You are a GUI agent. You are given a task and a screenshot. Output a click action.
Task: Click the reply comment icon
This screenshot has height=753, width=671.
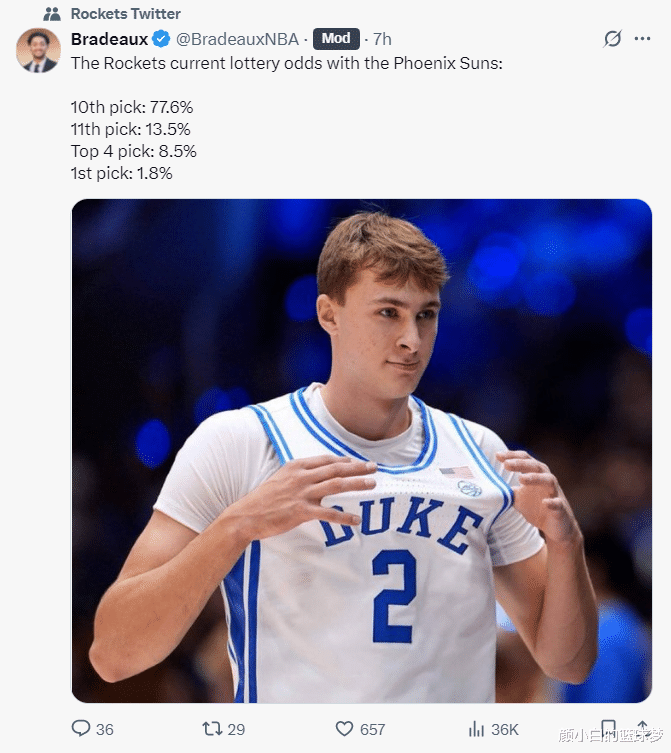coord(81,729)
